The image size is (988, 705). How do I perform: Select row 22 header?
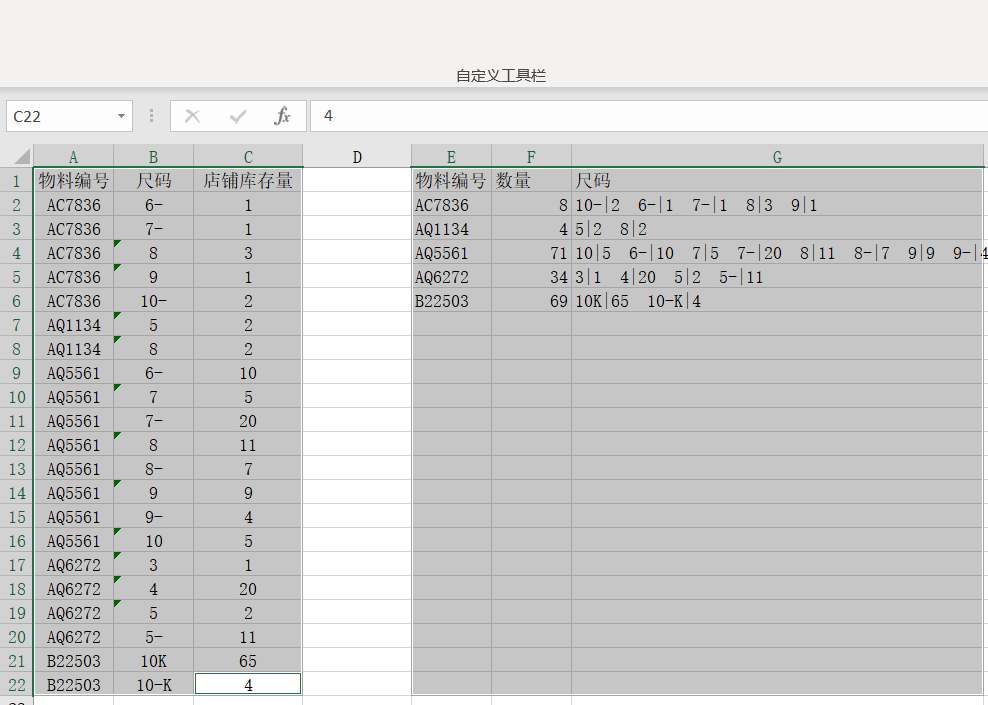[x=16, y=685]
